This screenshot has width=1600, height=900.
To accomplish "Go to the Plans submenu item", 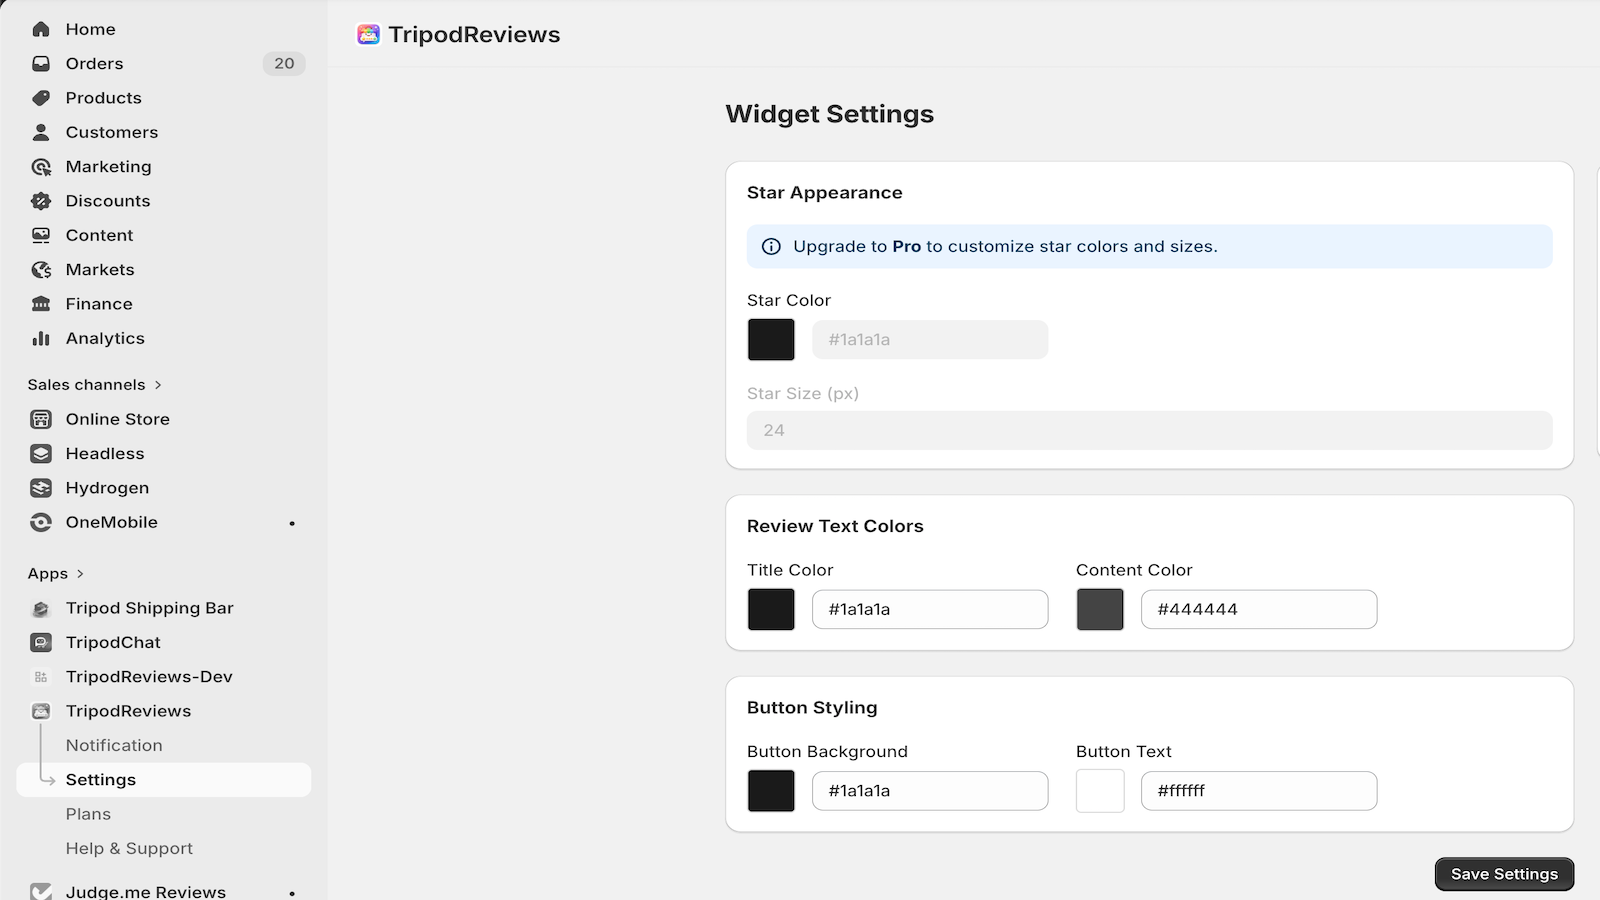I will [88, 814].
